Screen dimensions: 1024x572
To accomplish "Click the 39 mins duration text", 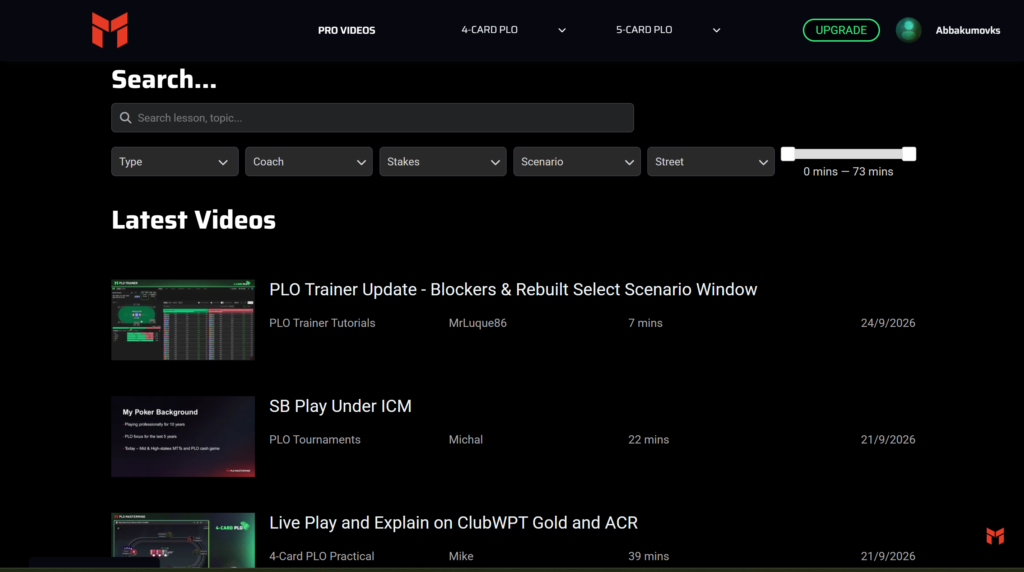I will pyautogui.click(x=648, y=556).
